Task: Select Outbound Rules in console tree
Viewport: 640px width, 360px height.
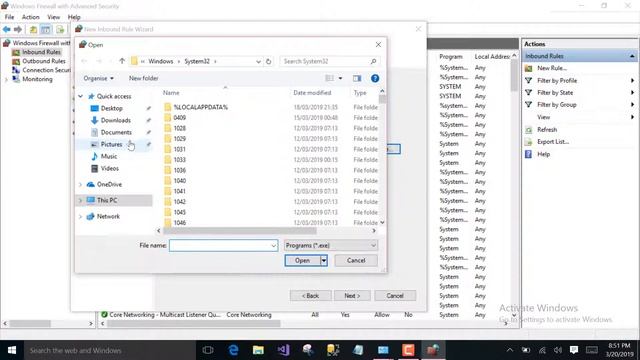Action: click(44, 61)
